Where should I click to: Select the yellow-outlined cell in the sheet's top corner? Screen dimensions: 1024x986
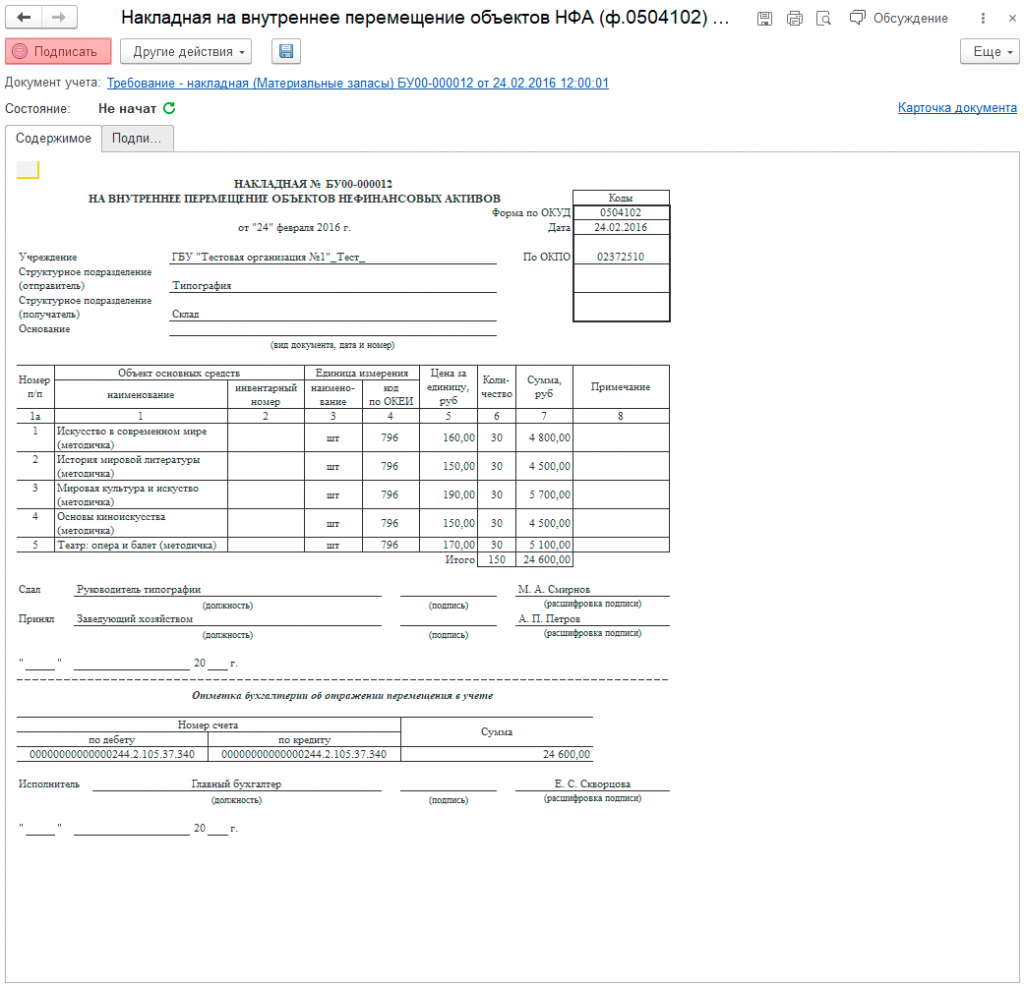tap(27, 170)
